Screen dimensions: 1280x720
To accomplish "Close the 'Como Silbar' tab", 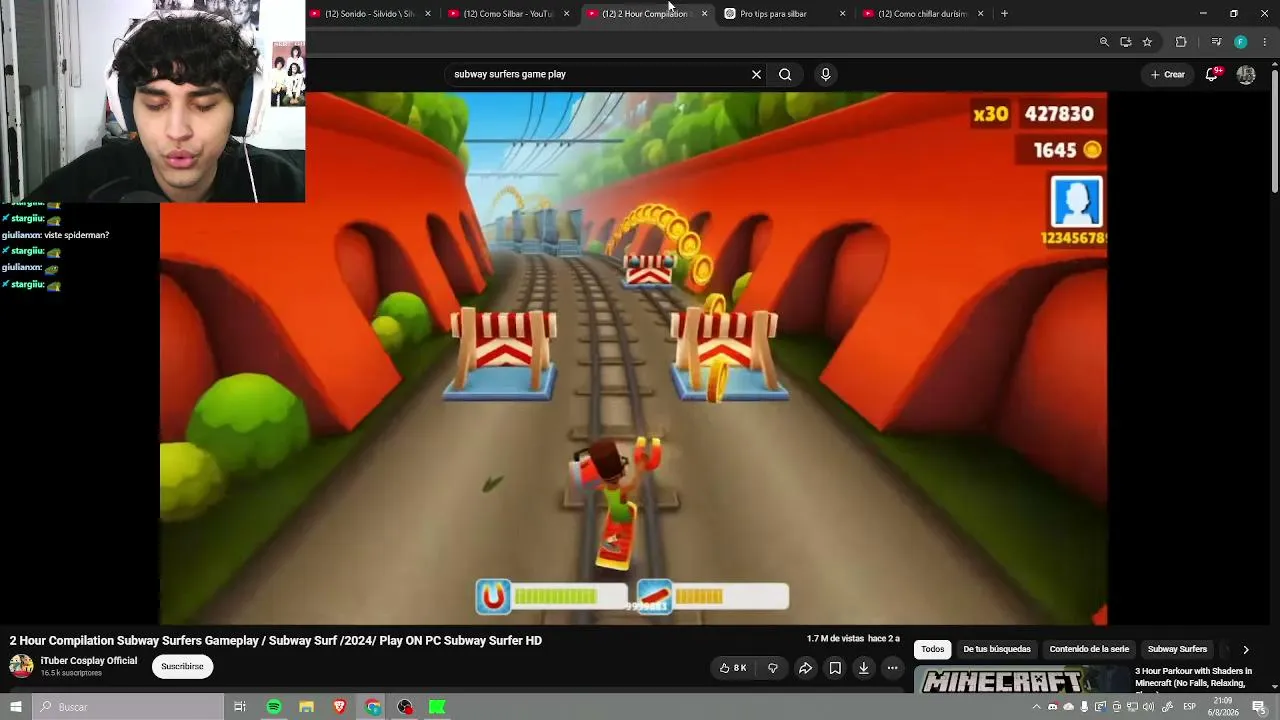I will point(566,14).
